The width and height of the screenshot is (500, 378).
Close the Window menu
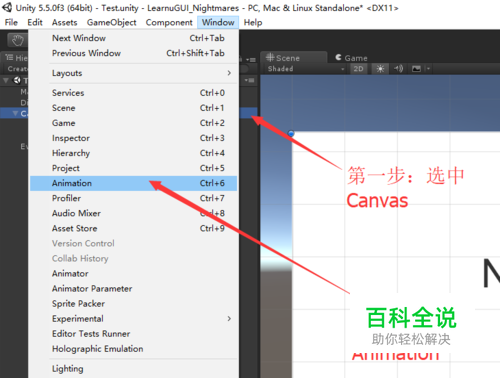tap(218, 22)
